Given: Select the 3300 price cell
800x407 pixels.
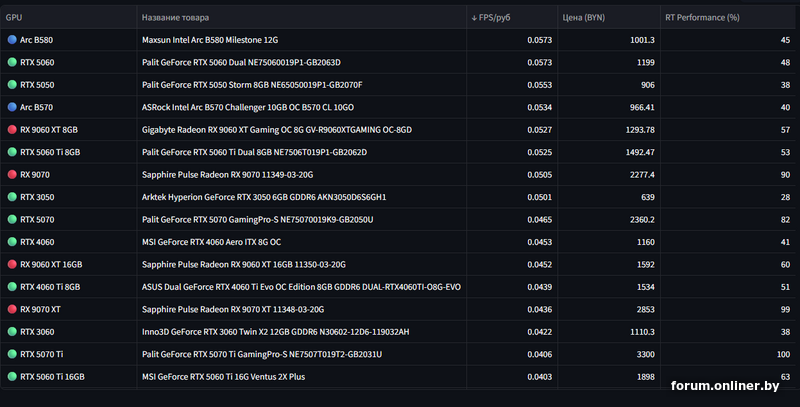Looking at the screenshot, I should point(641,354).
